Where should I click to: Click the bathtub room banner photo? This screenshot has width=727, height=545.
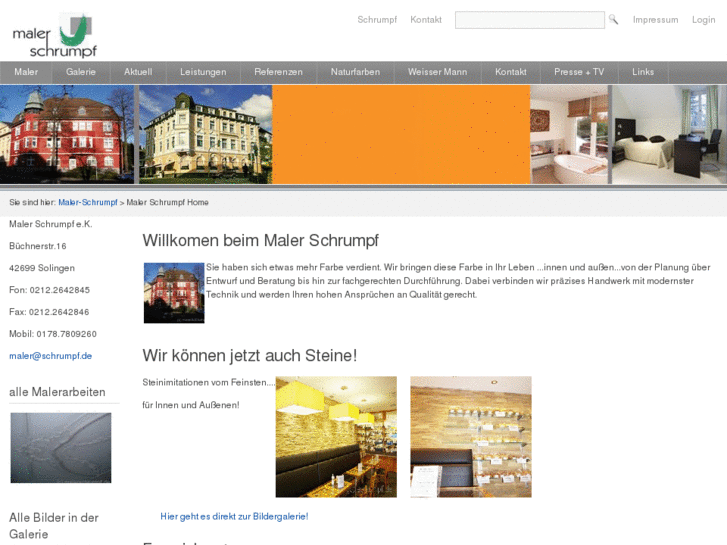569,135
